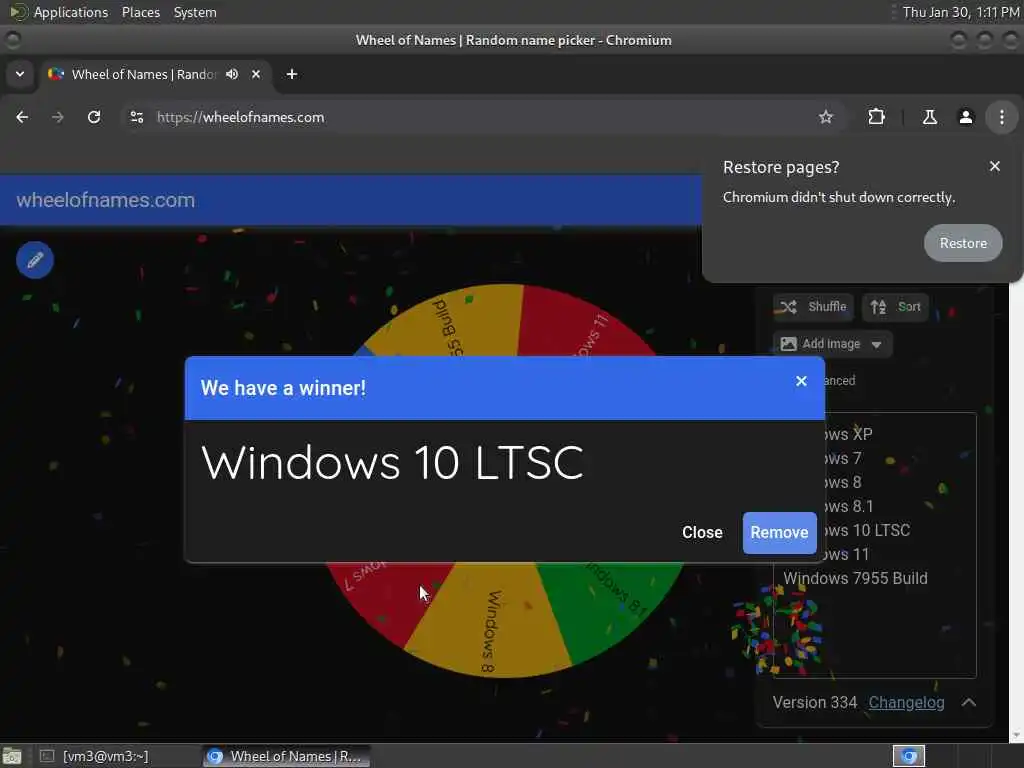Click the XP entry in entries list

(x=848, y=434)
